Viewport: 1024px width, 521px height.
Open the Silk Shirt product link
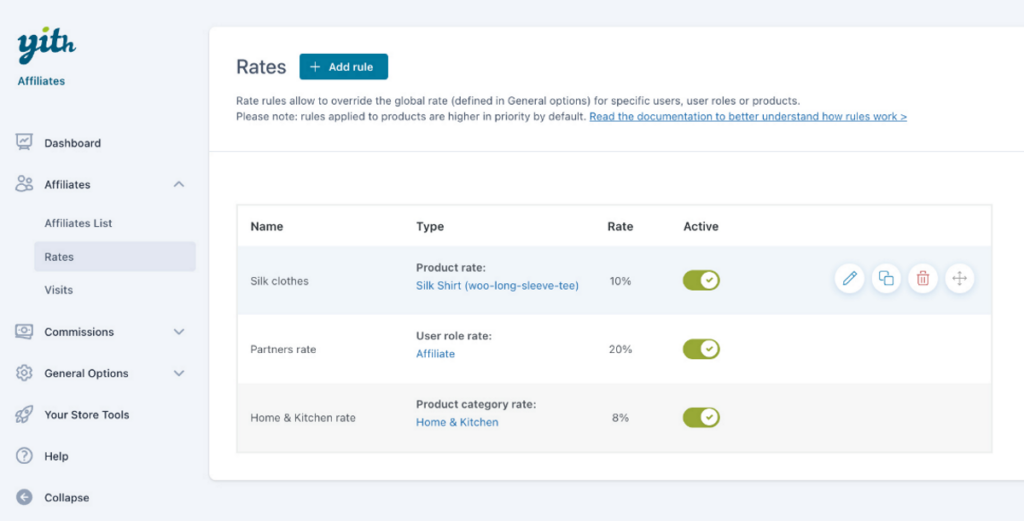[x=497, y=285]
